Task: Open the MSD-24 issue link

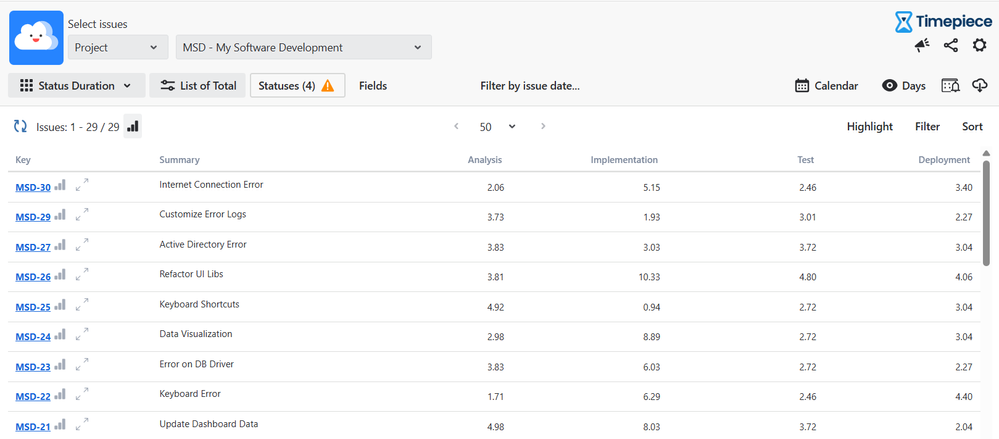Action: (33, 337)
